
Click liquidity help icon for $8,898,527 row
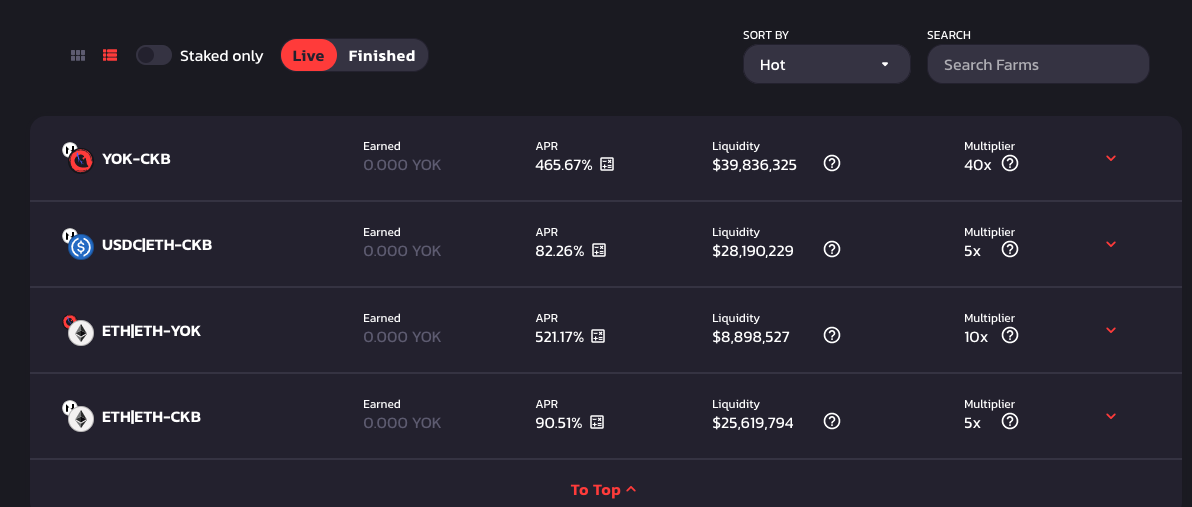(x=832, y=334)
